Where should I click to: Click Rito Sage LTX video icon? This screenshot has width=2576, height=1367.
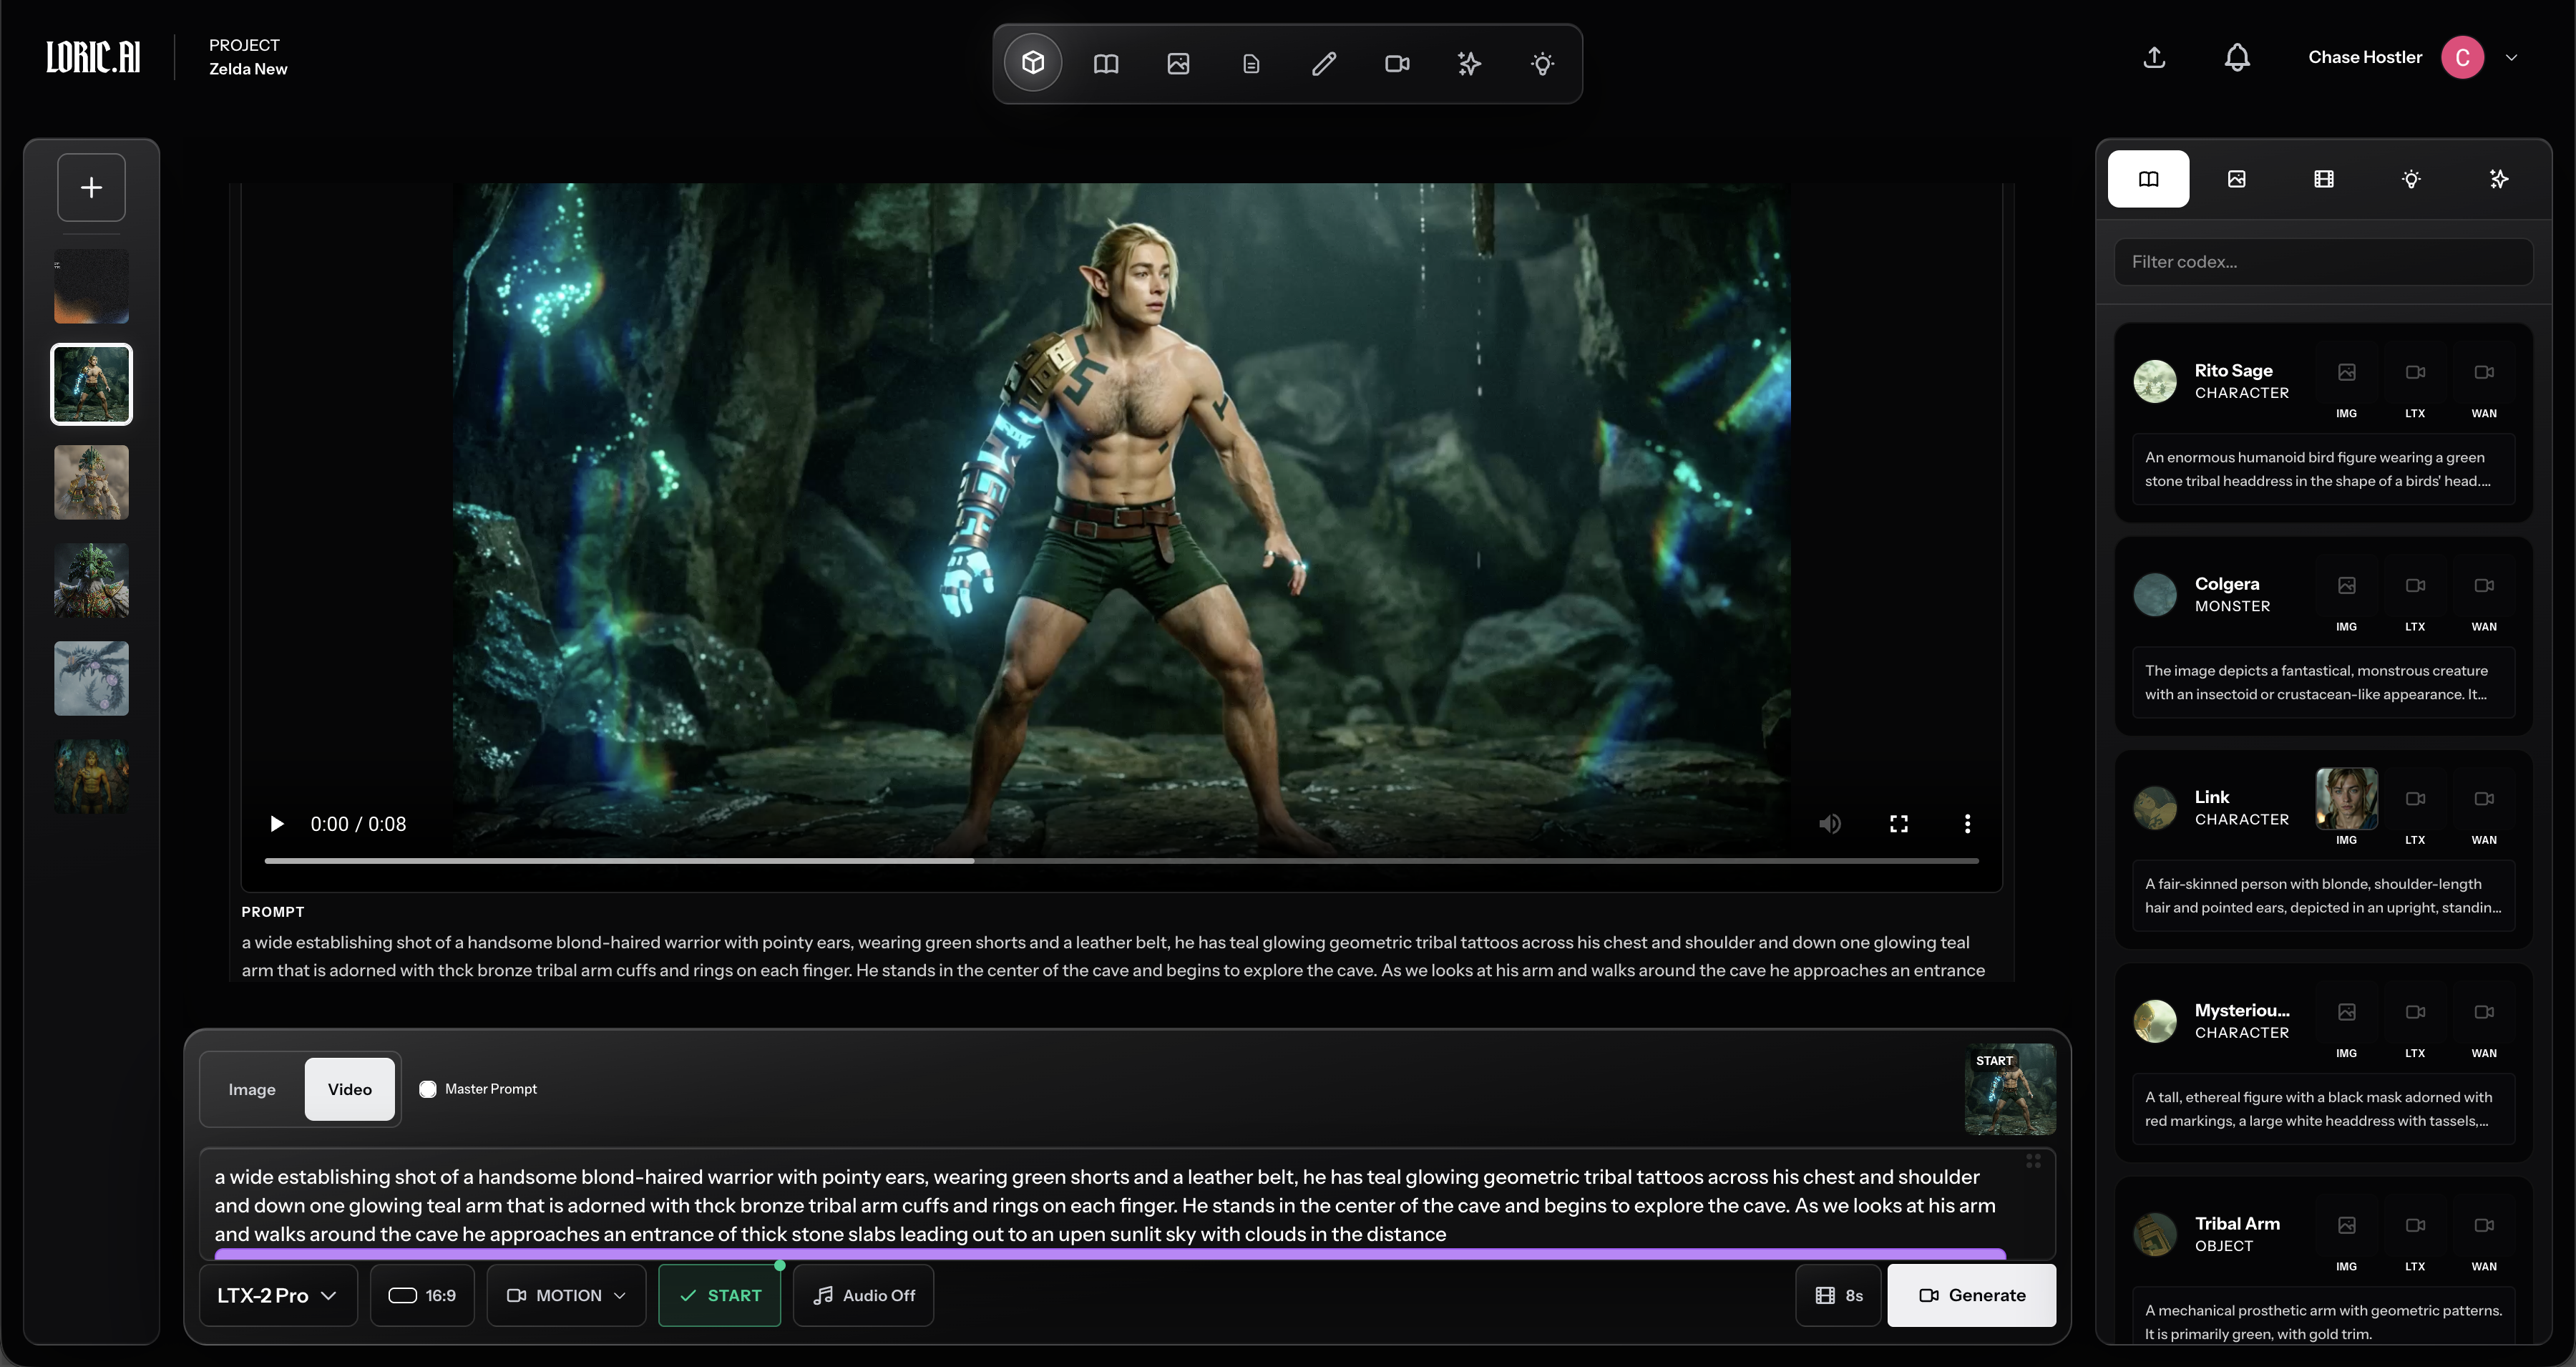(2415, 373)
